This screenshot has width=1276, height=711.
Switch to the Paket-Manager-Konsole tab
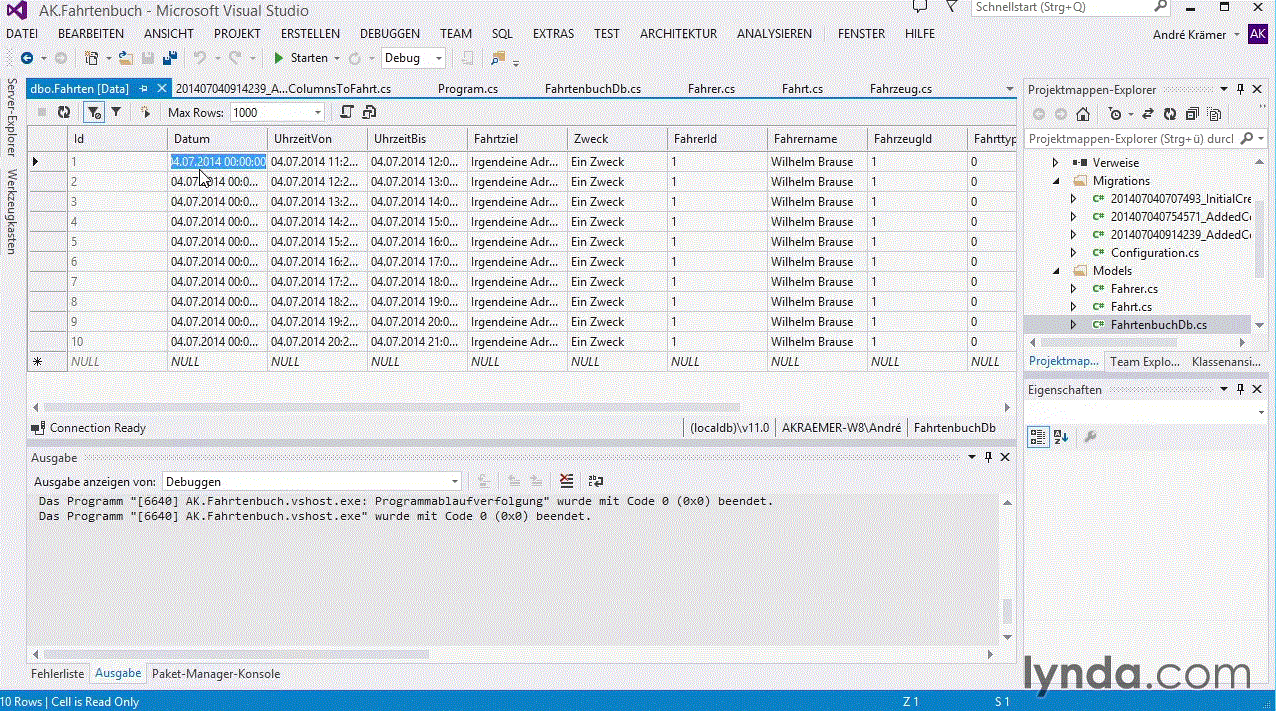point(216,674)
